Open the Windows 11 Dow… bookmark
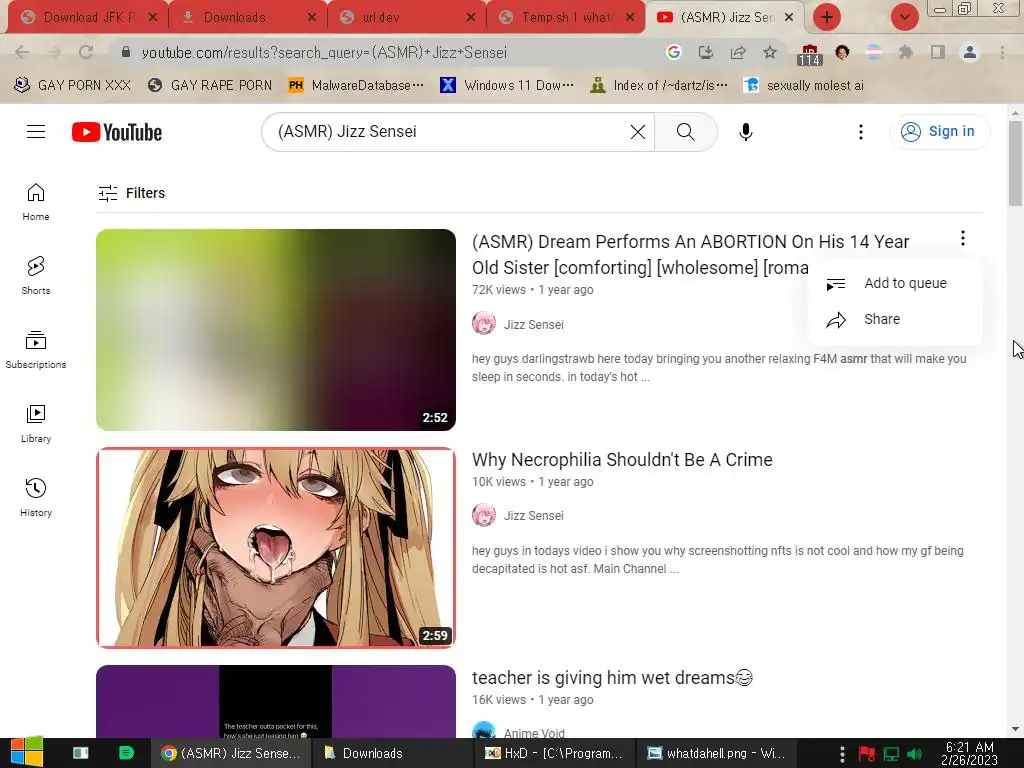 pos(507,86)
